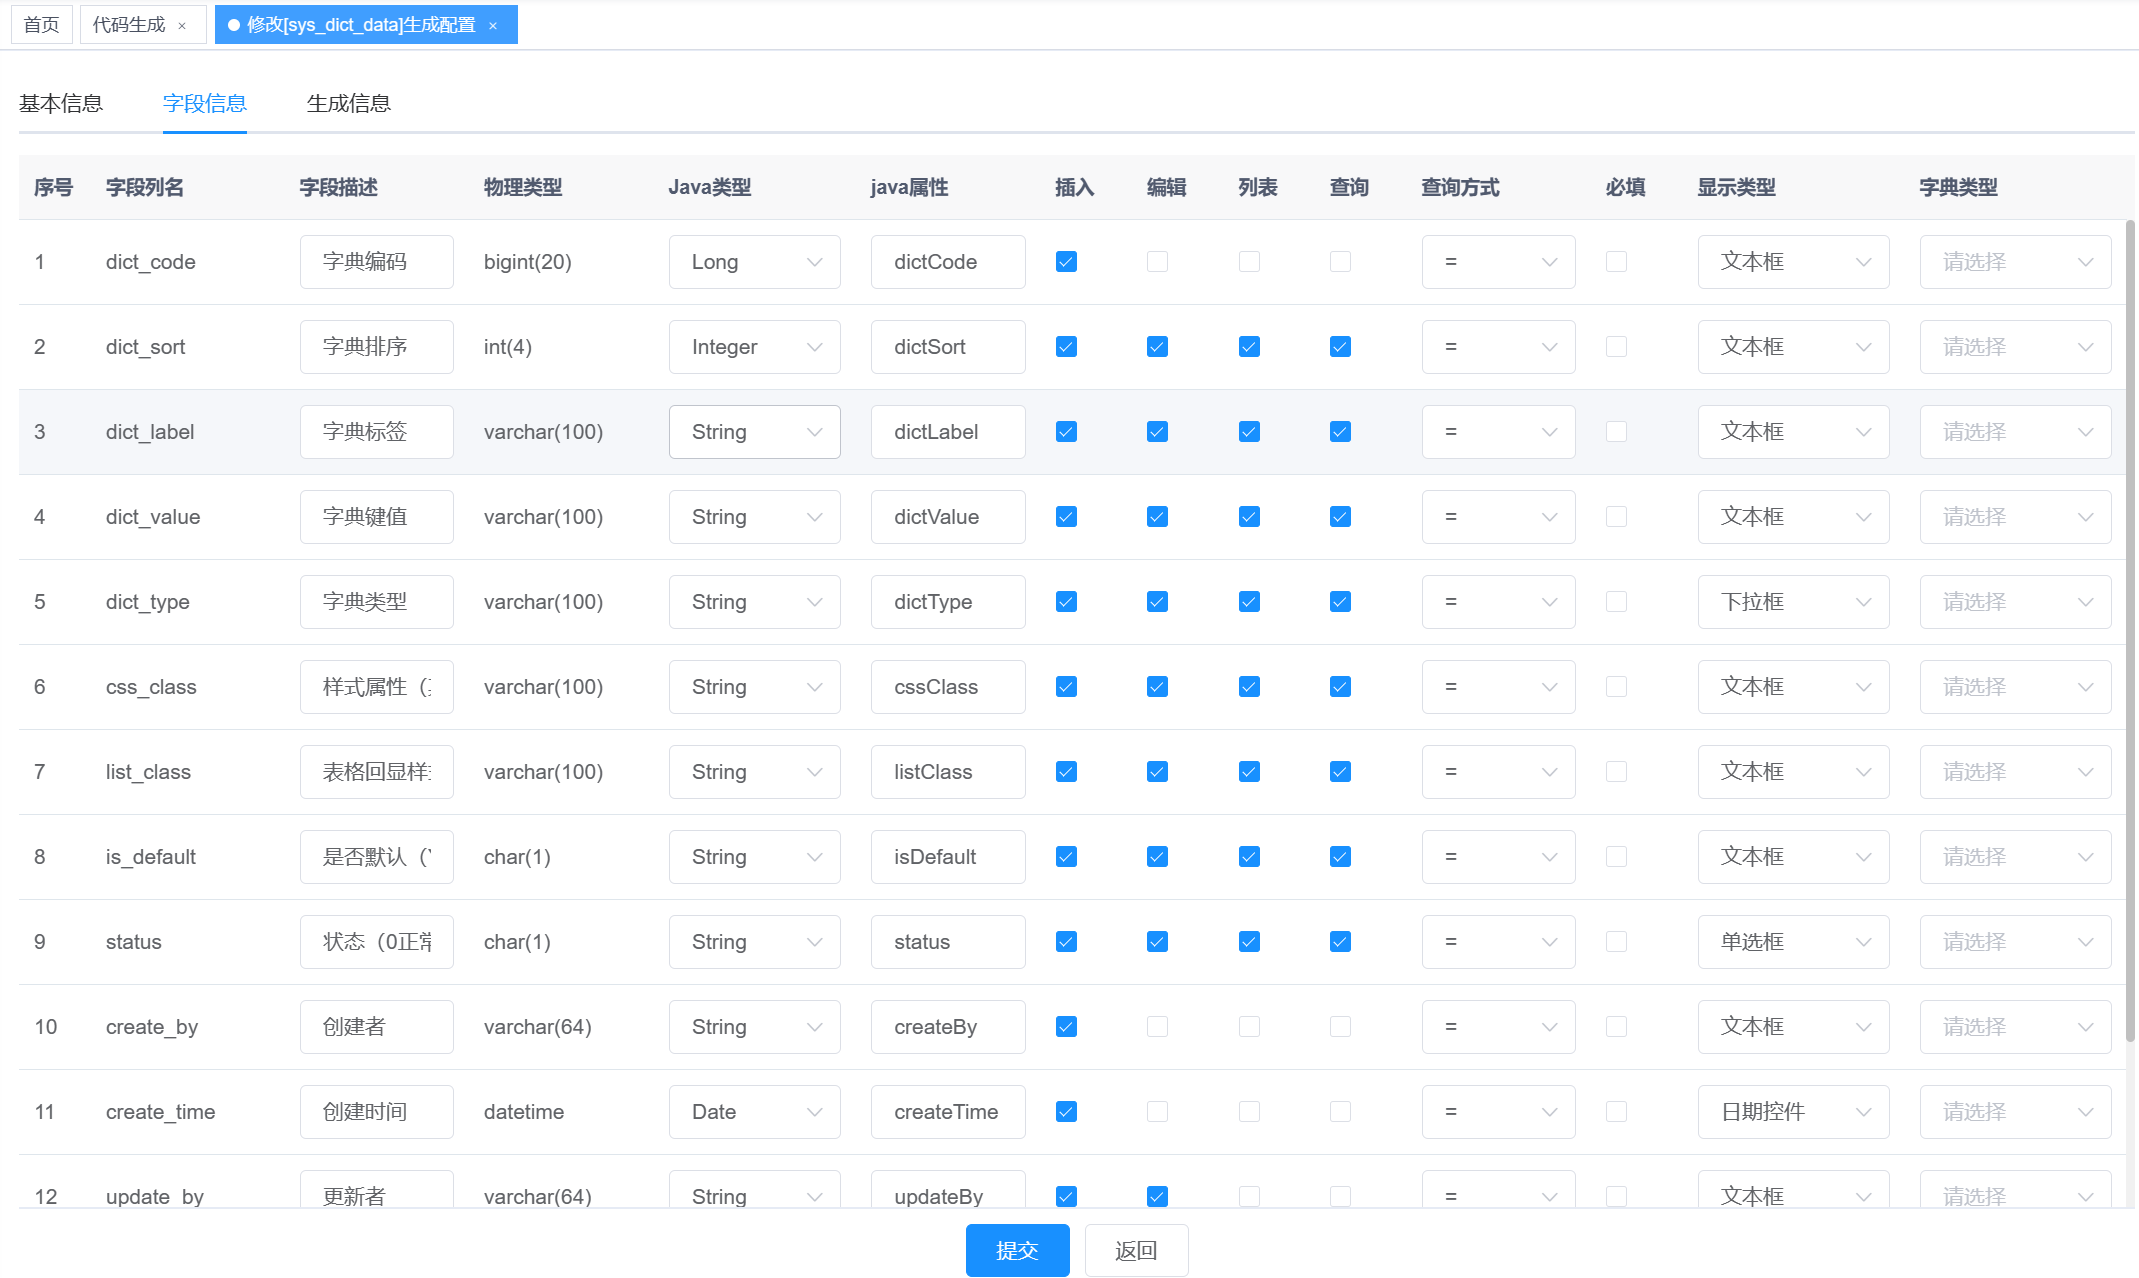Click the table's vertical scrollbar
The height and width of the screenshot is (1278, 2139).
point(2130,630)
